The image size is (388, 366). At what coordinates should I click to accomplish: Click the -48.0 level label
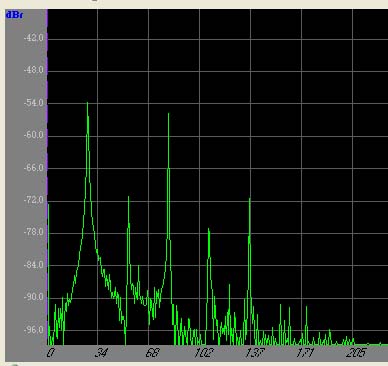tap(34, 70)
